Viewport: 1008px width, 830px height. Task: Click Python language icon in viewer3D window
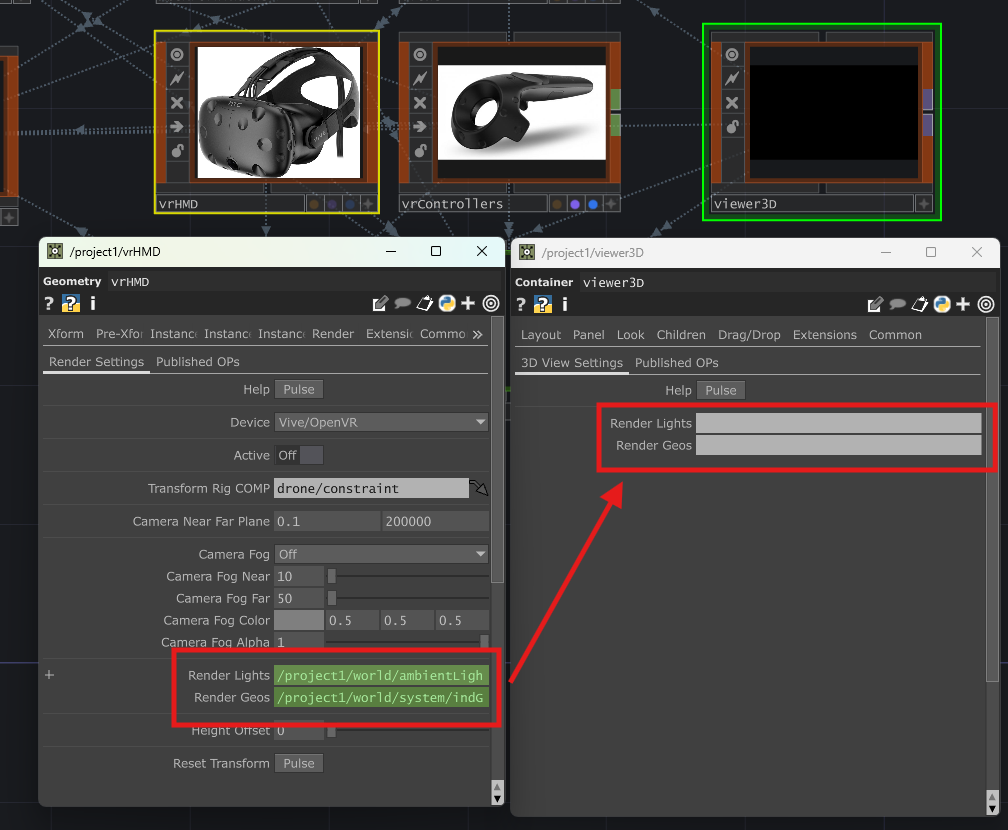click(942, 305)
